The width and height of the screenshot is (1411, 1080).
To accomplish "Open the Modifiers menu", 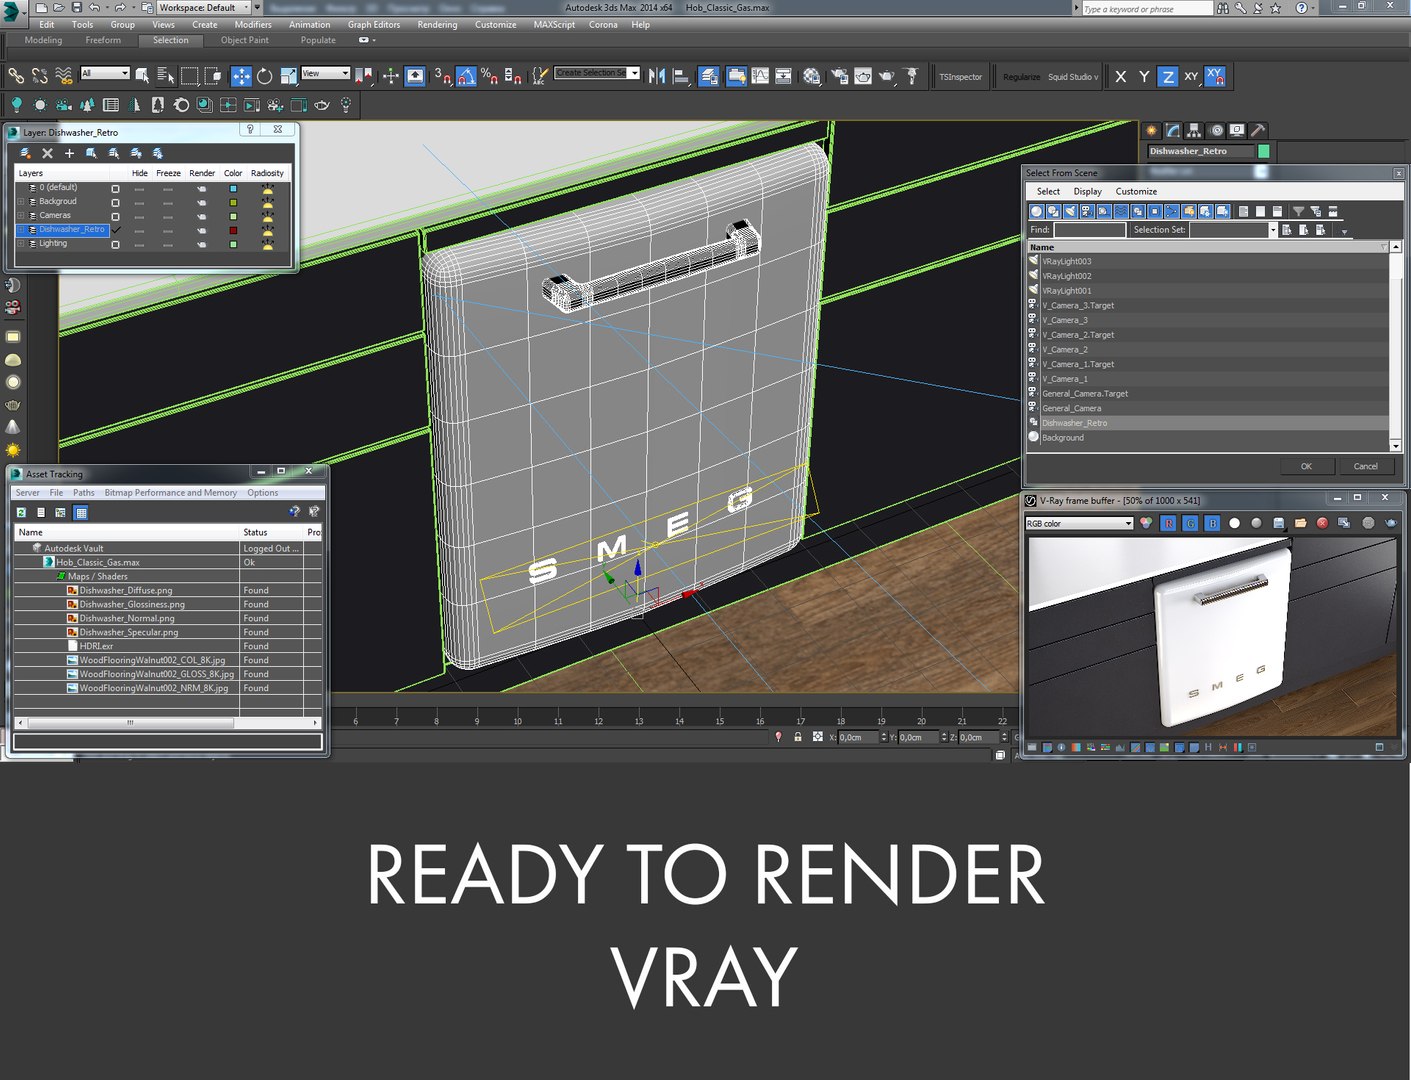I will [253, 25].
